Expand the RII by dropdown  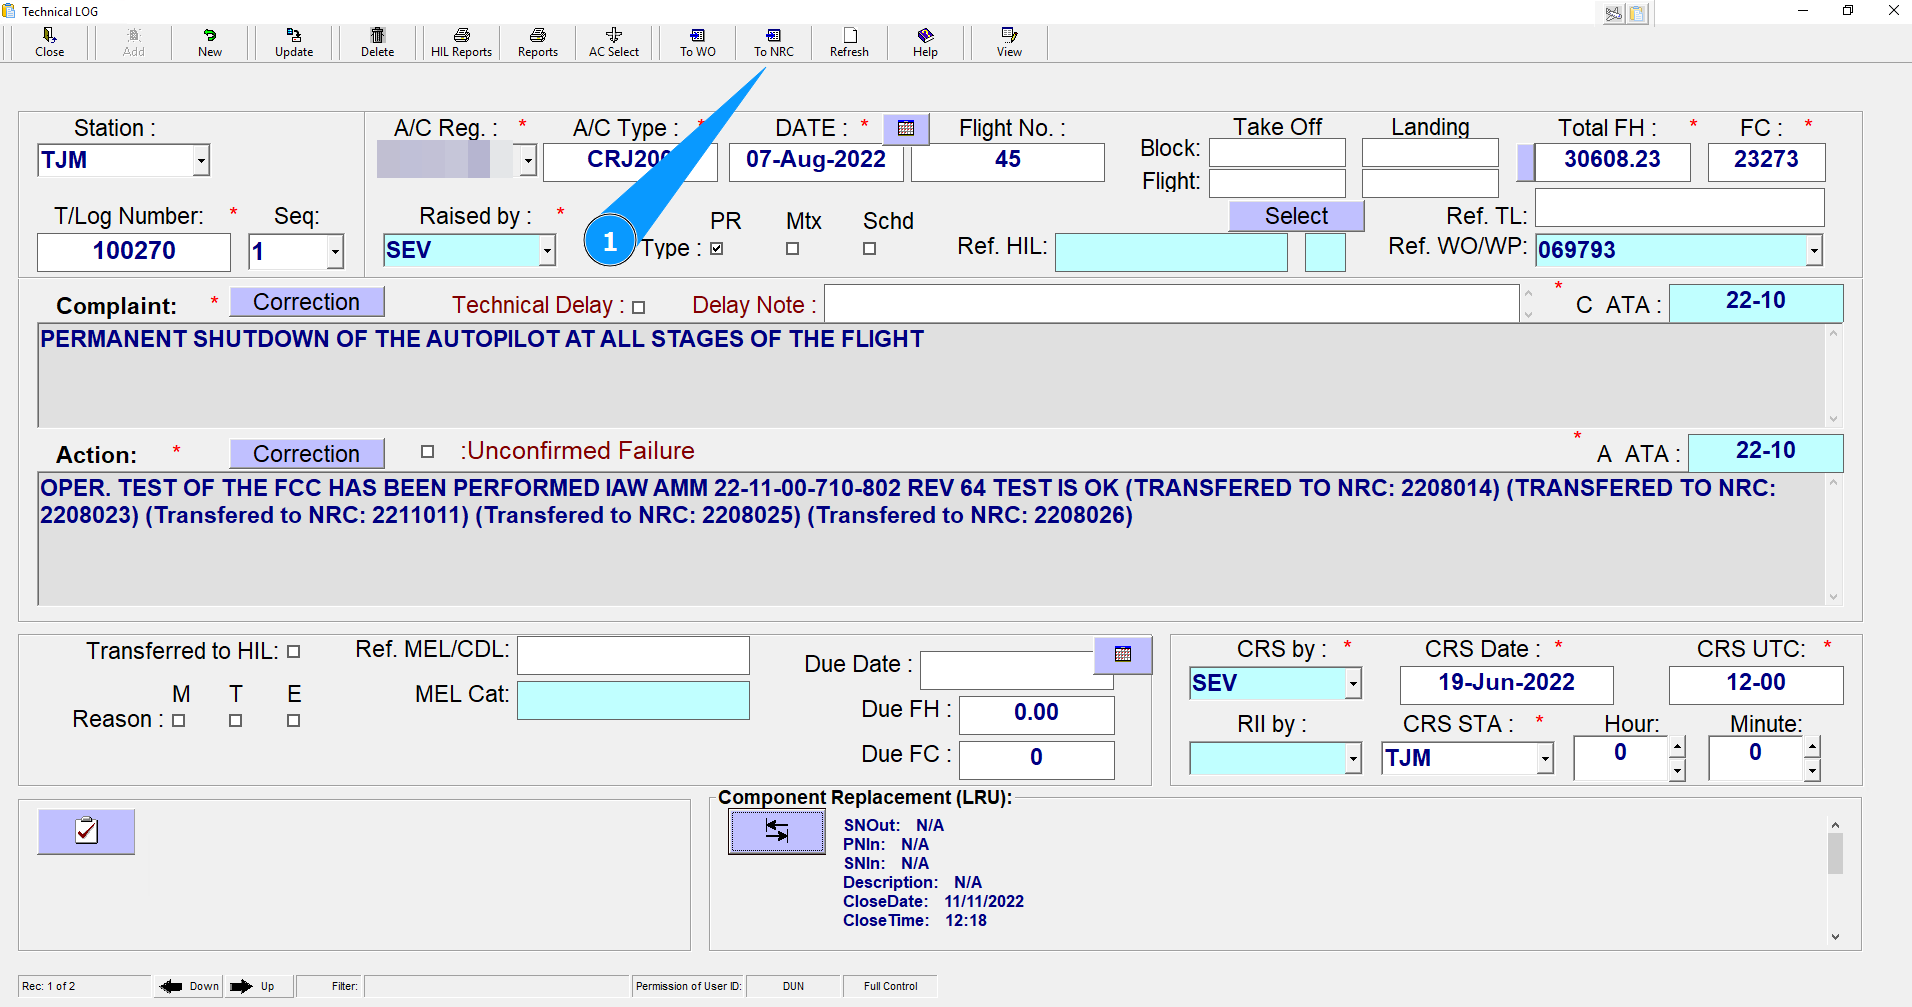(x=1353, y=758)
